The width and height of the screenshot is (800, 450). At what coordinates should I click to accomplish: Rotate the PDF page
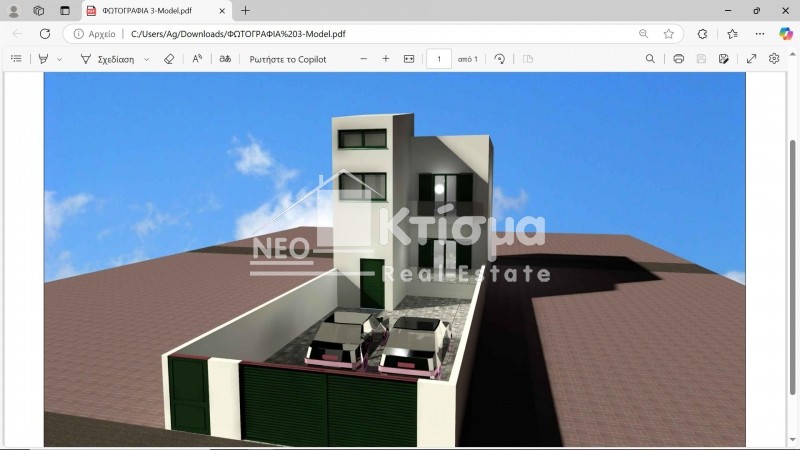[x=499, y=59]
